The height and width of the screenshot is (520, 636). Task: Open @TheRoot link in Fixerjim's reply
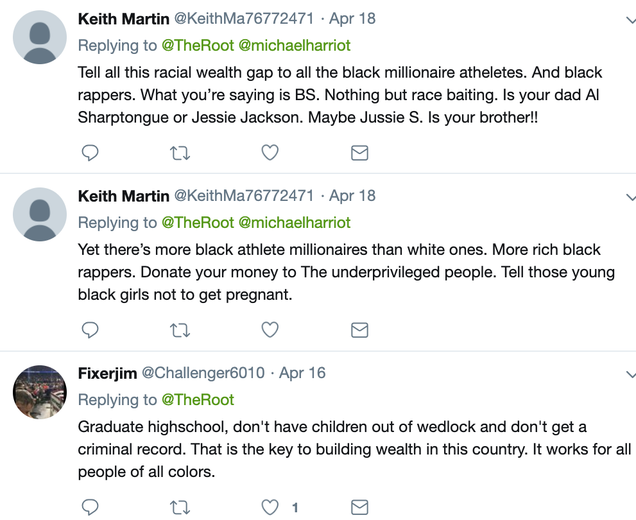198,400
